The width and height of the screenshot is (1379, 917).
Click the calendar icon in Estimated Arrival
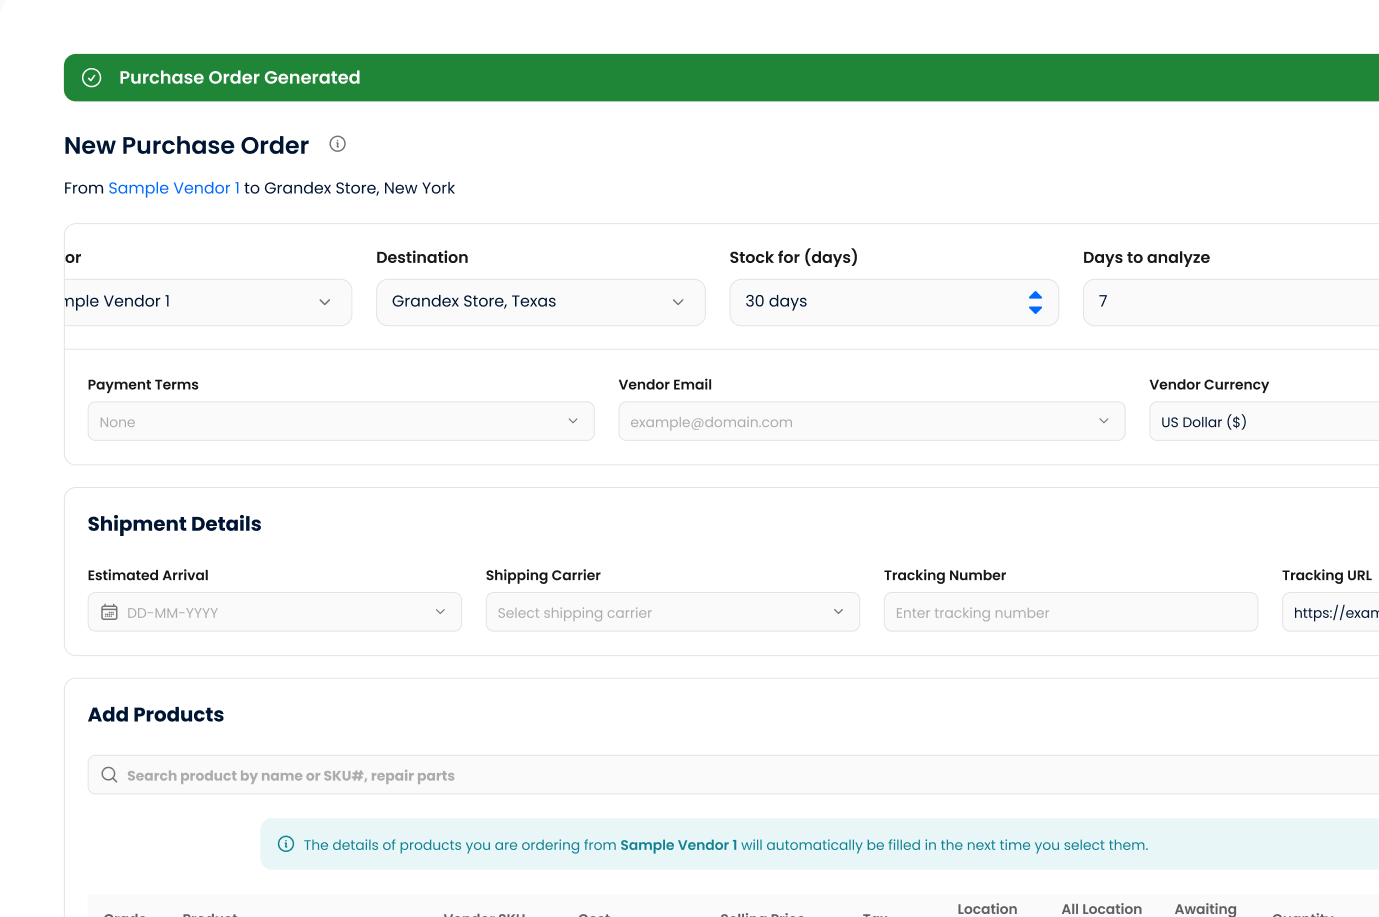[x=109, y=612]
